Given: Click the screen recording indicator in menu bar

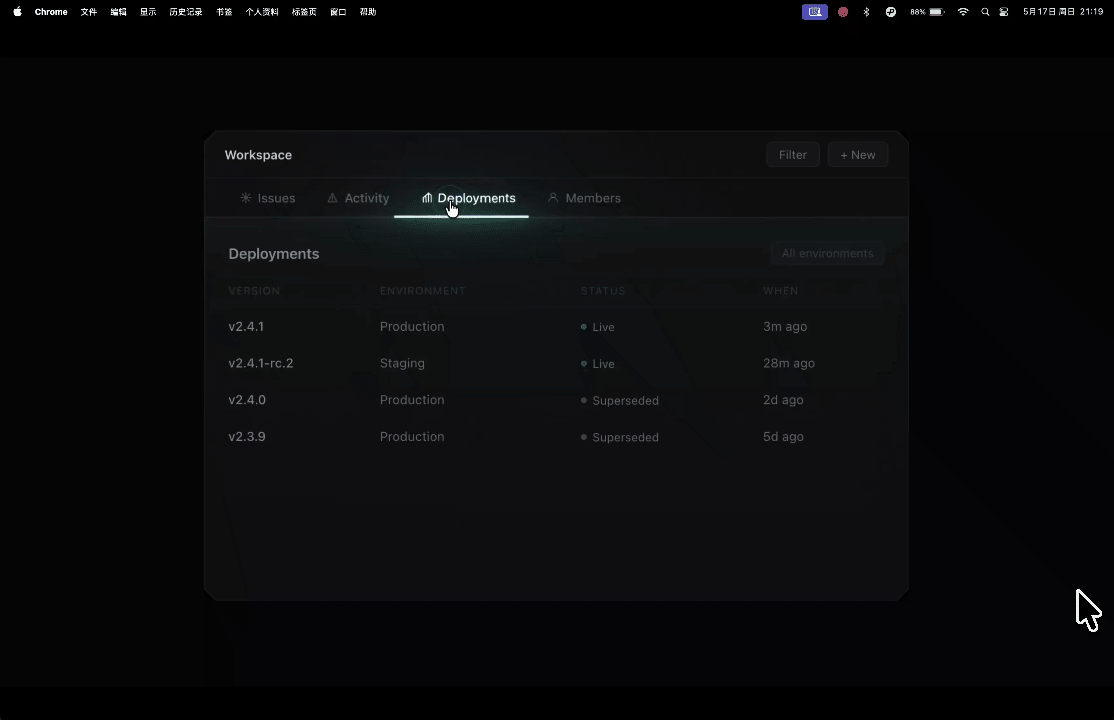Looking at the screenshot, I should coord(815,11).
